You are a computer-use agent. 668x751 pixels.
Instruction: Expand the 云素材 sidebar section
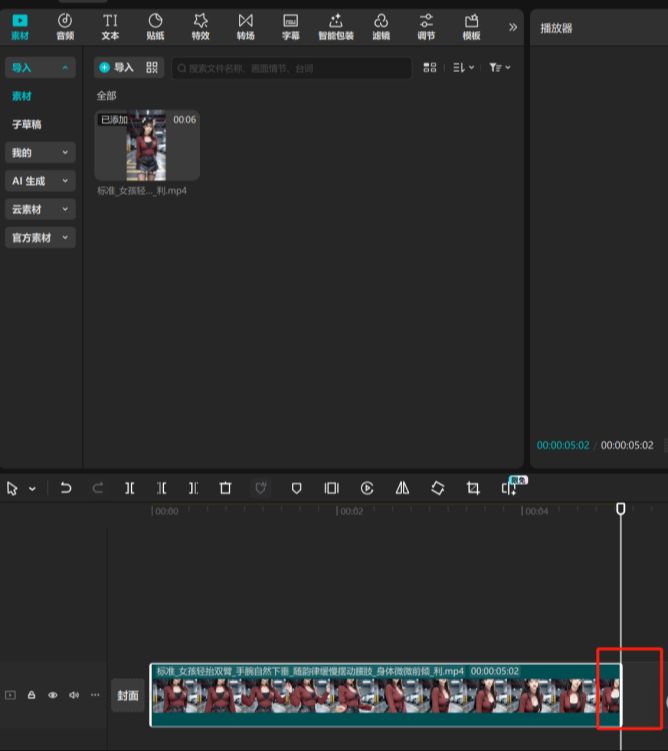[x=40, y=209]
